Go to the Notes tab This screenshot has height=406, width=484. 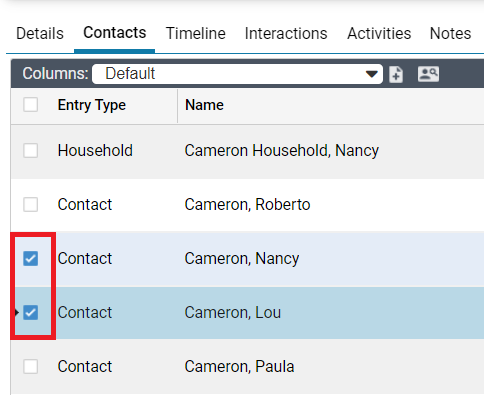click(450, 34)
